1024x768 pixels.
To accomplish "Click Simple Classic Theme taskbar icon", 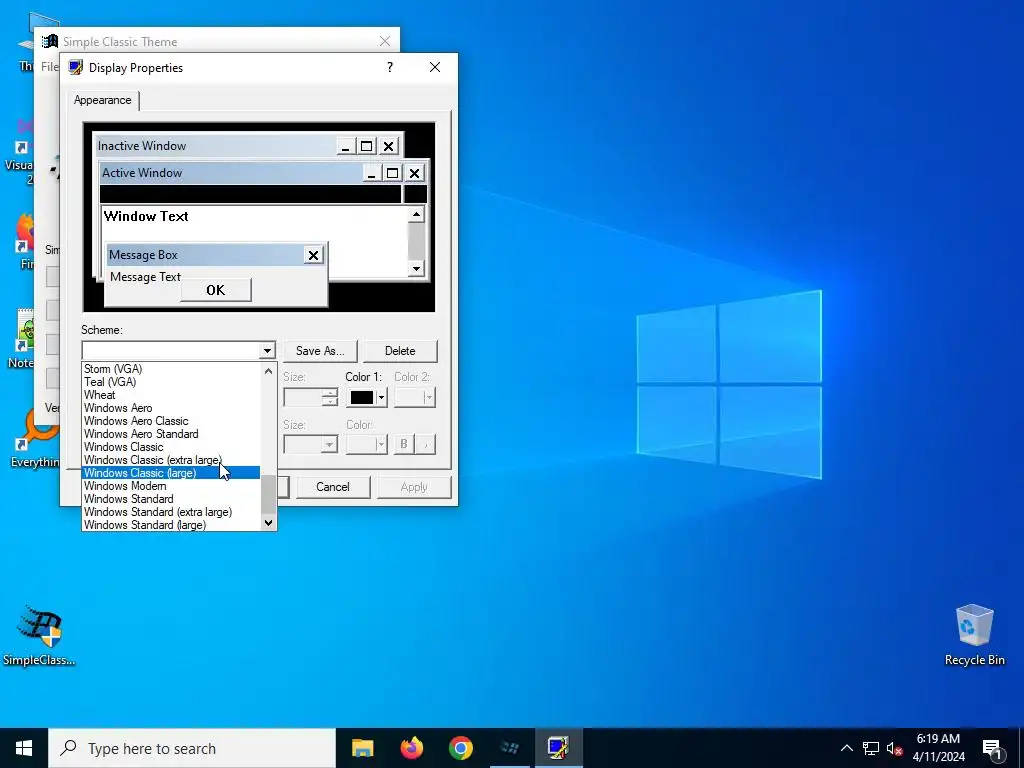I will [509, 748].
